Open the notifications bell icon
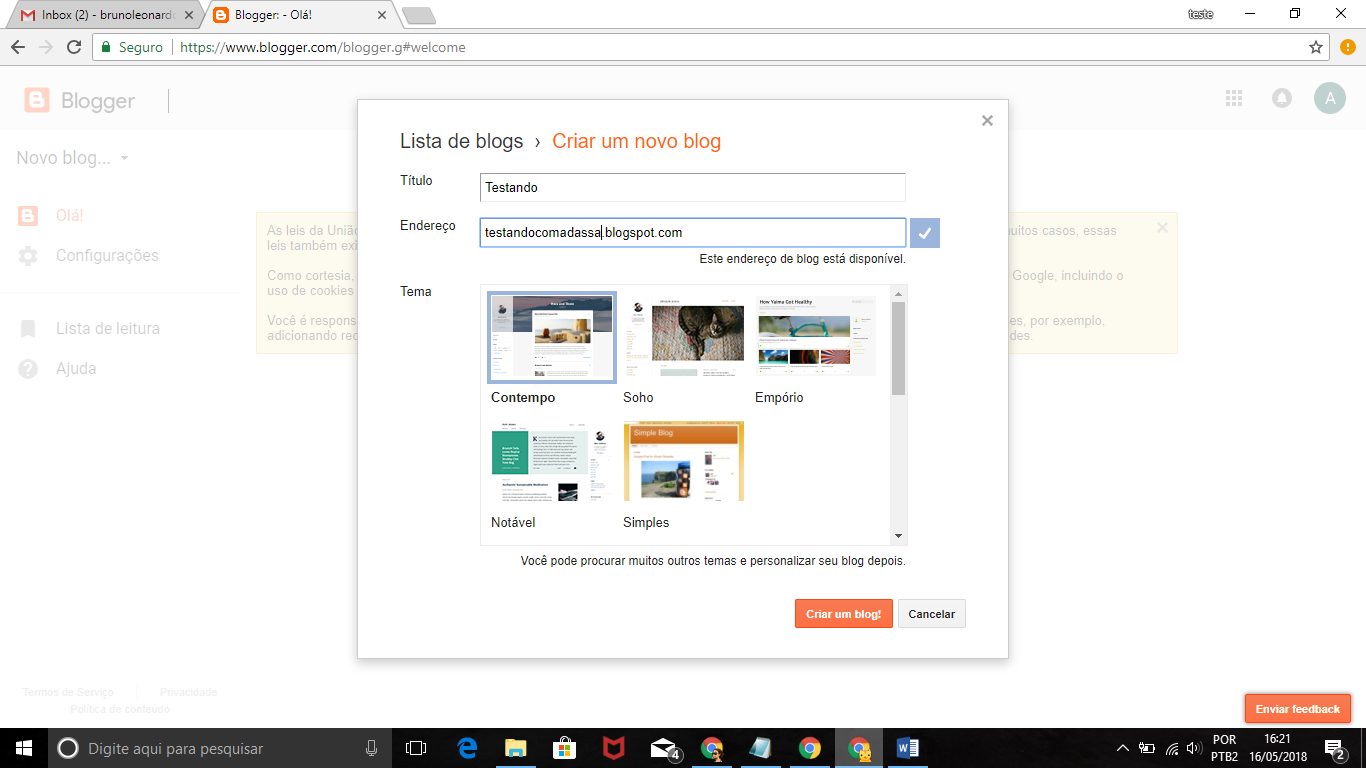The width and height of the screenshot is (1366, 768). (x=1281, y=98)
